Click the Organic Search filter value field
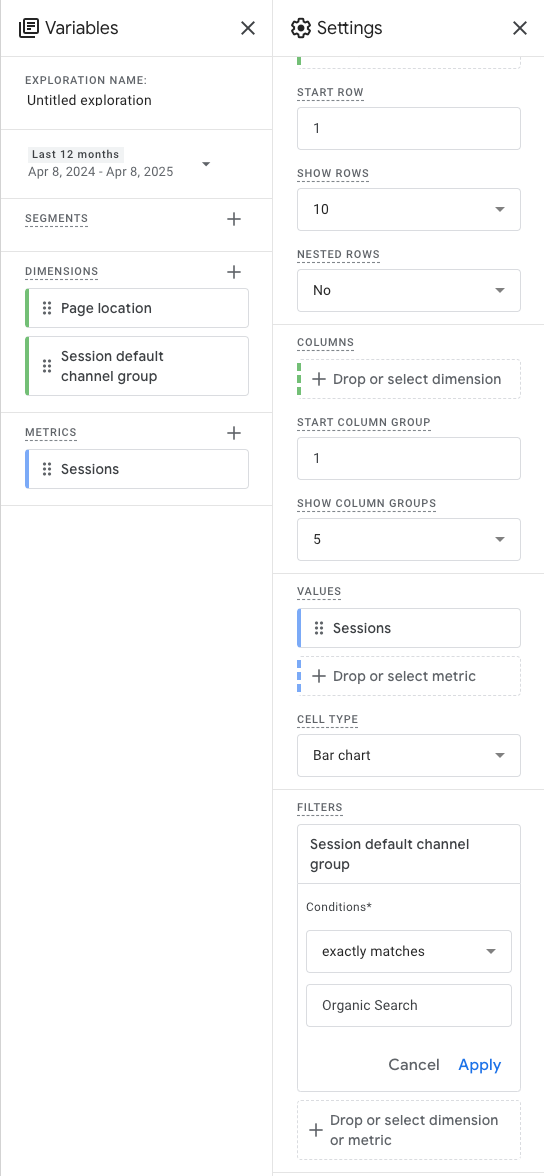The height and width of the screenshot is (1176, 544). pos(409,1005)
